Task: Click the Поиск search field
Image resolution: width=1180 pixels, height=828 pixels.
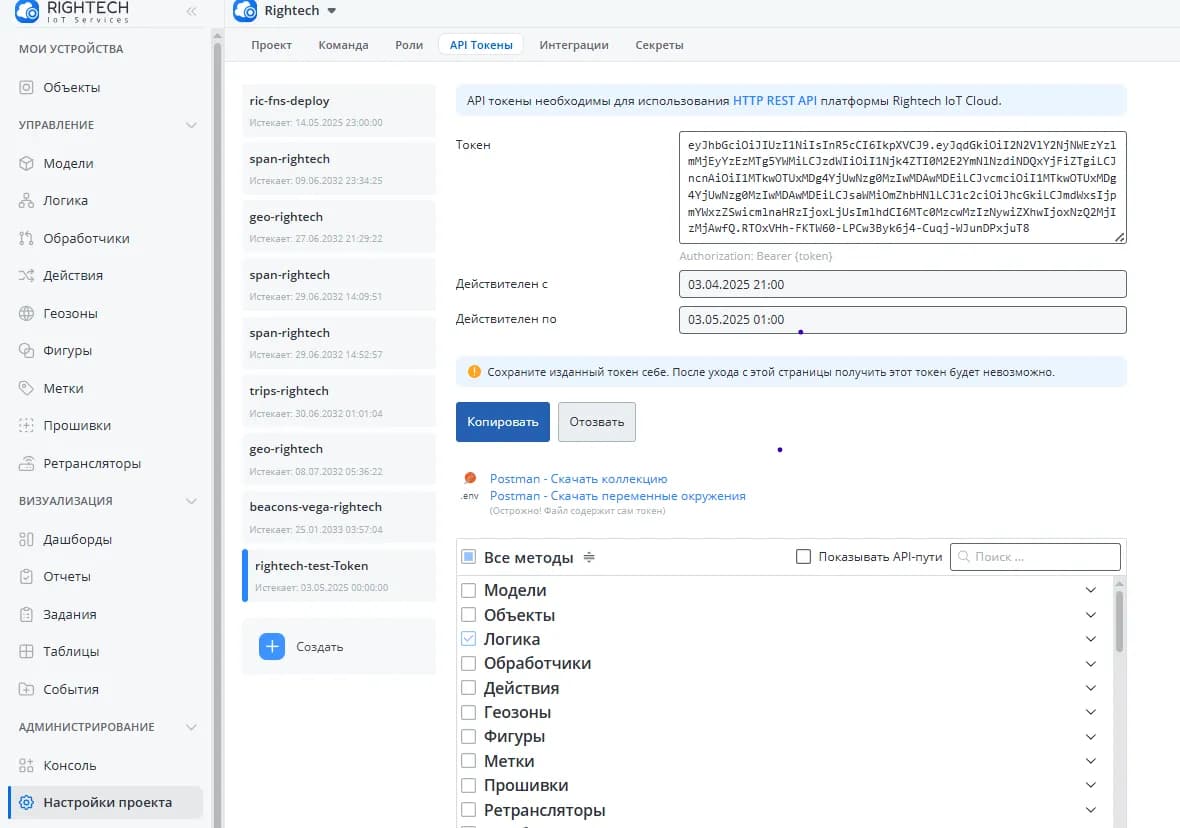Action: pos(1035,557)
